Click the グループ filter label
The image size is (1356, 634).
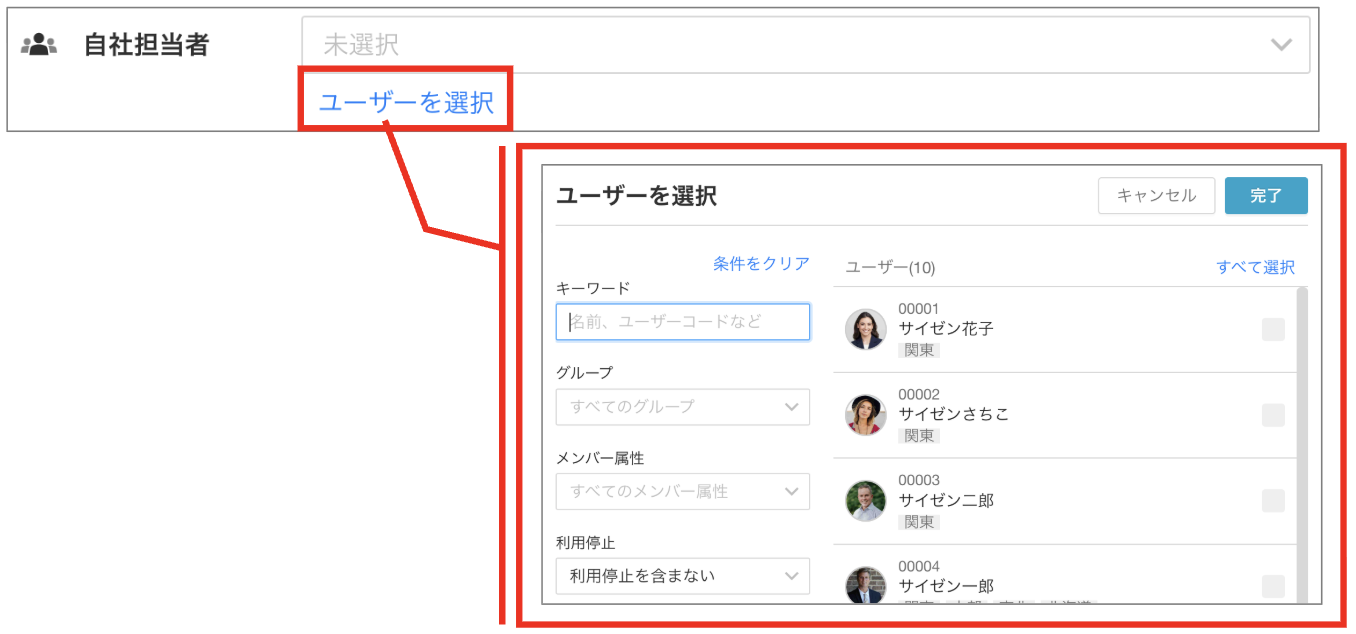pos(584,372)
